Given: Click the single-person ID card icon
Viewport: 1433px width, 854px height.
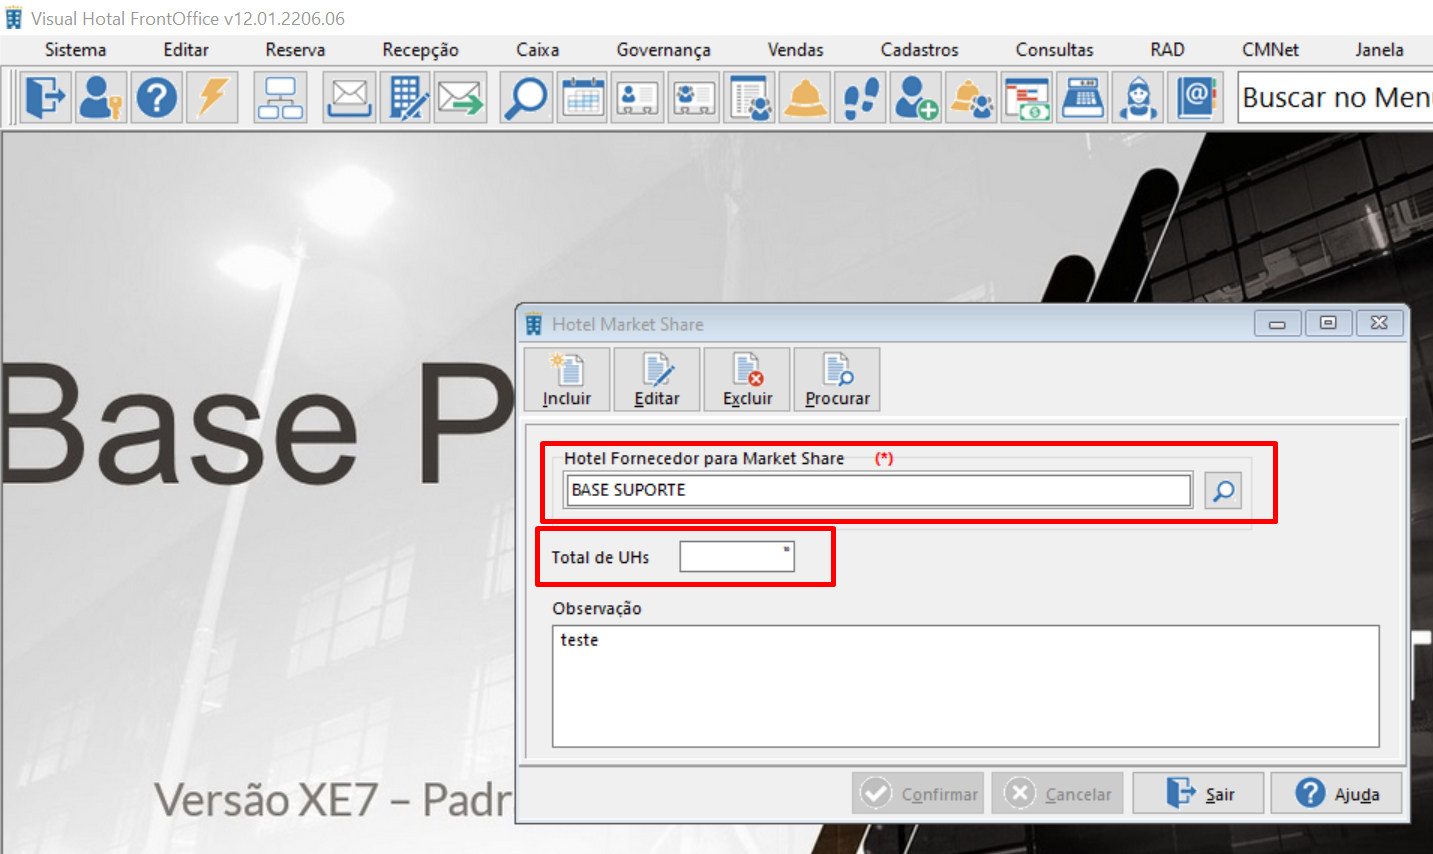Looking at the screenshot, I should tap(638, 98).
